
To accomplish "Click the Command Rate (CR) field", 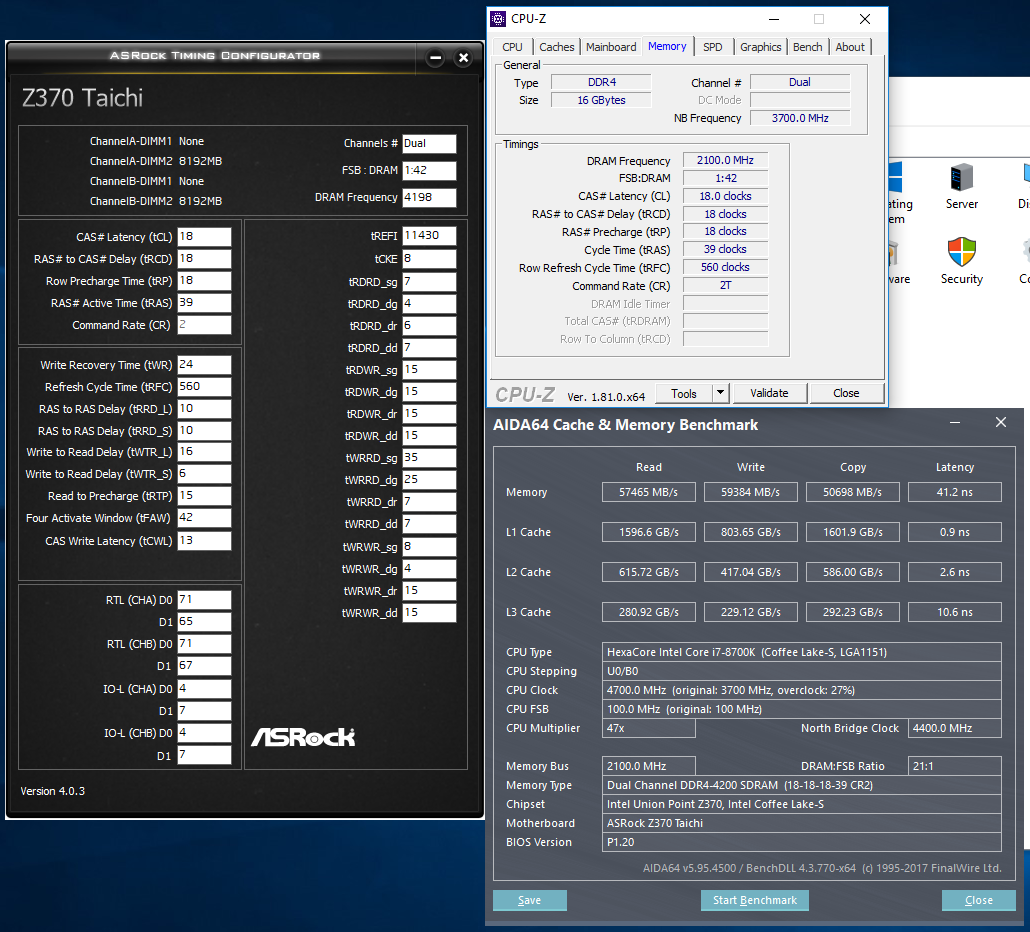I will (x=204, y=325).
